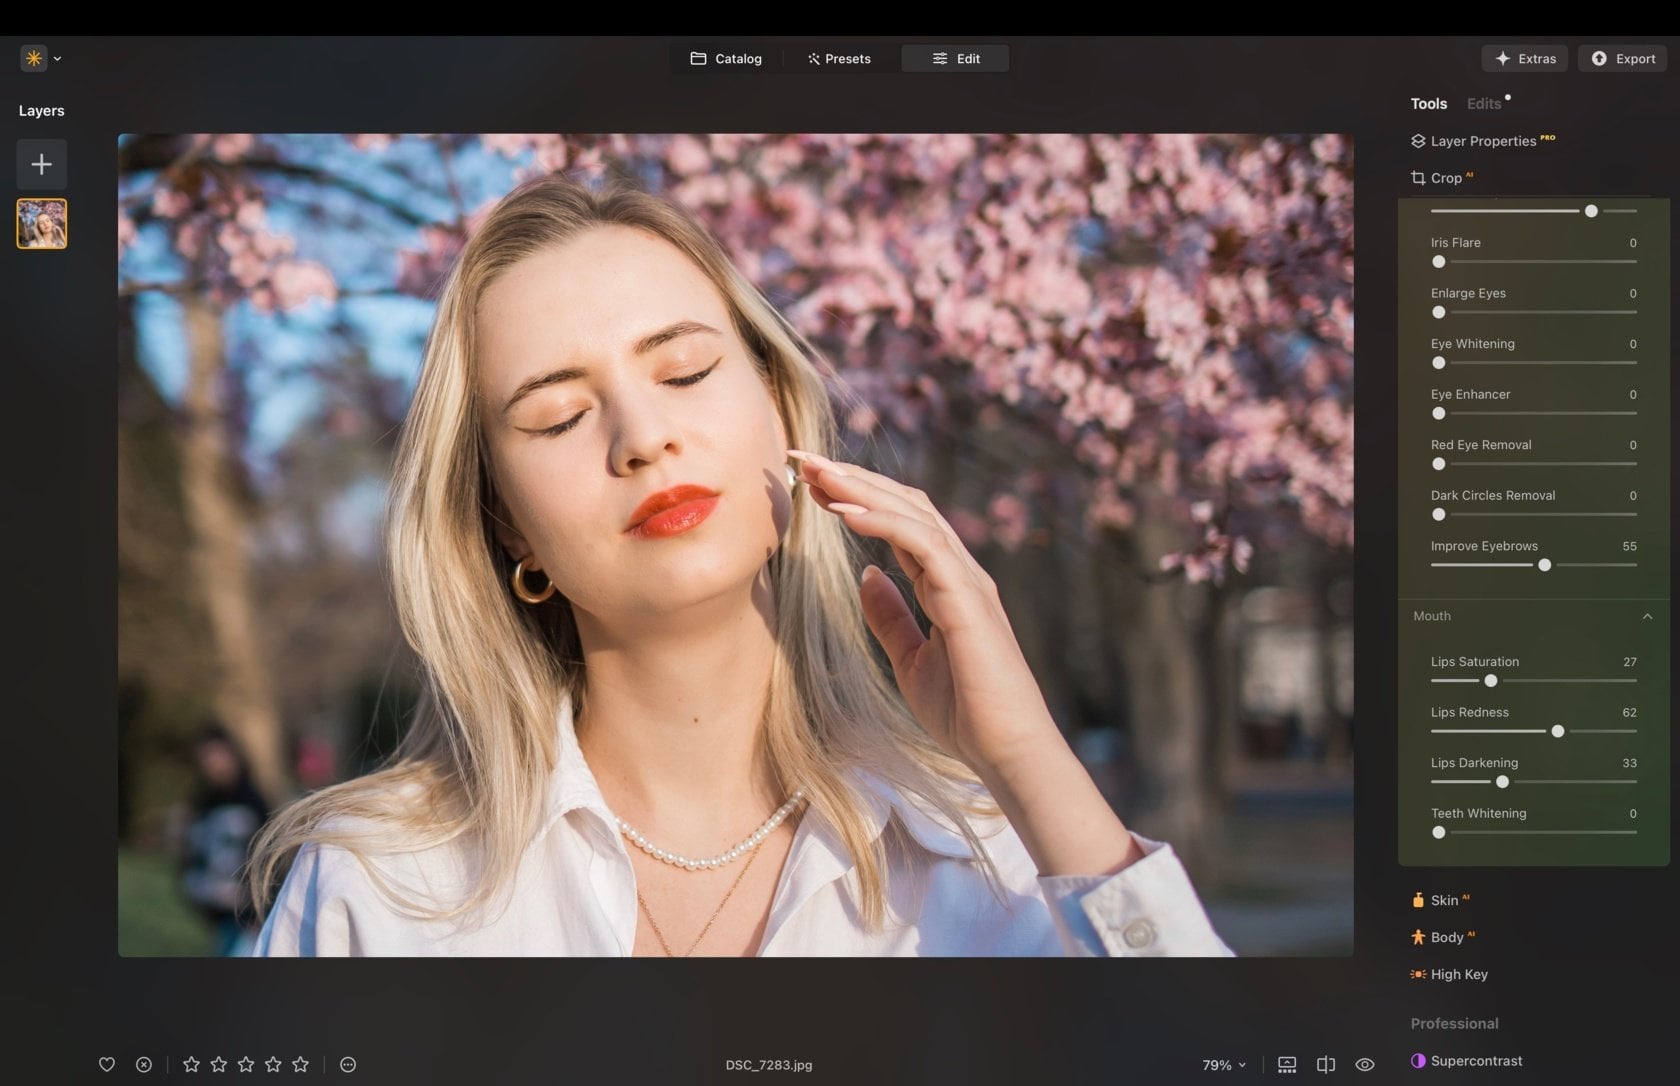Reject the current photo

pos(143,1064)
